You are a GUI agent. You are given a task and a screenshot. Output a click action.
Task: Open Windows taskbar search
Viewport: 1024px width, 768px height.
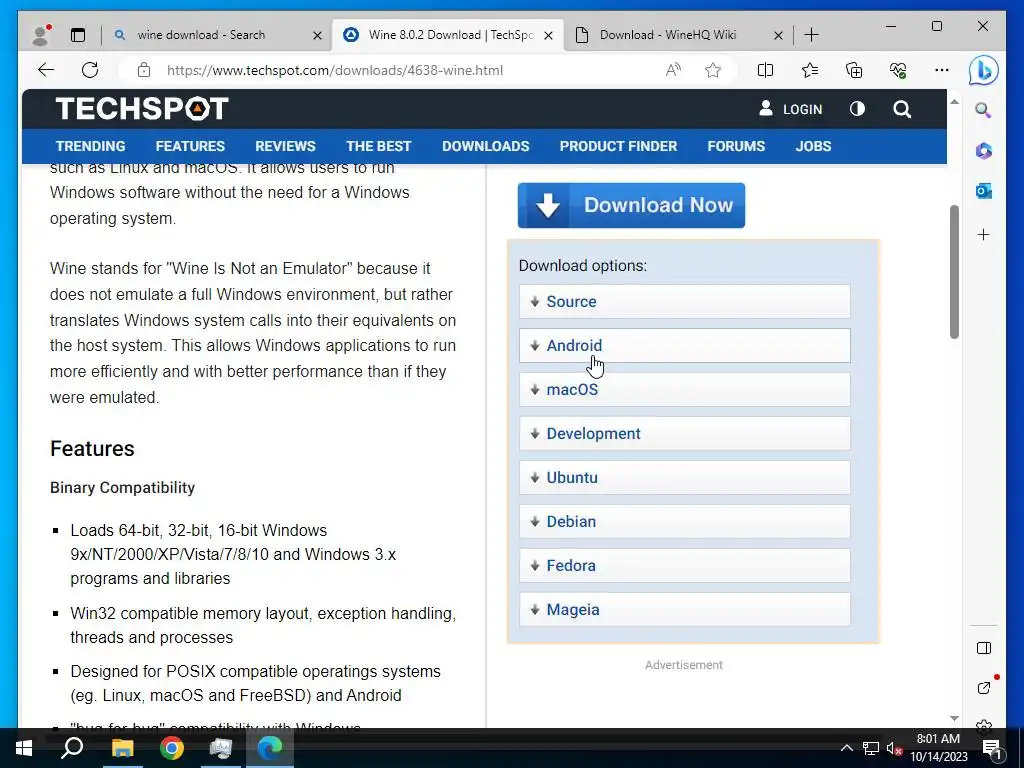pos(72,748)
